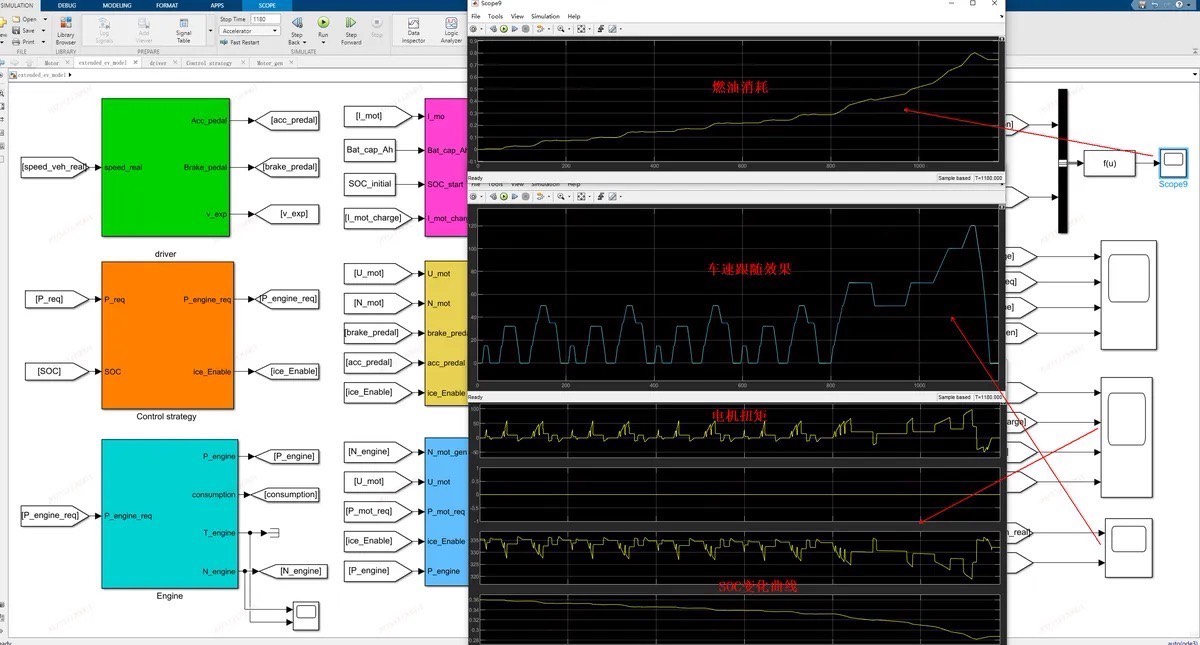
Task: Click Run in the Scope9 toolbar
Action: point(504,29)
